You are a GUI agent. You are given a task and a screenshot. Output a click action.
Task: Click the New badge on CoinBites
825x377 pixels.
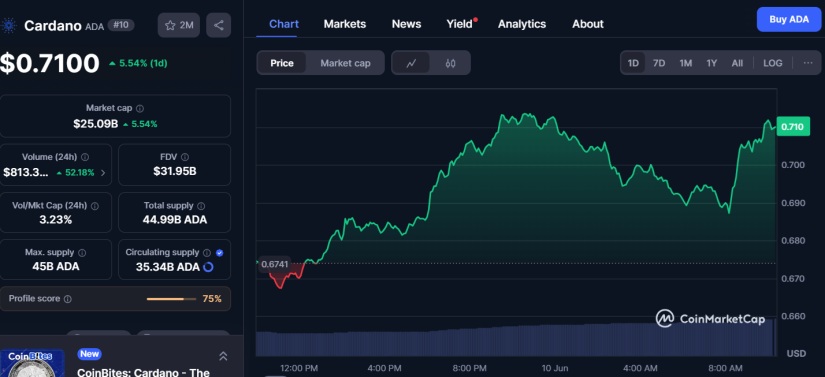coord(89,354)
